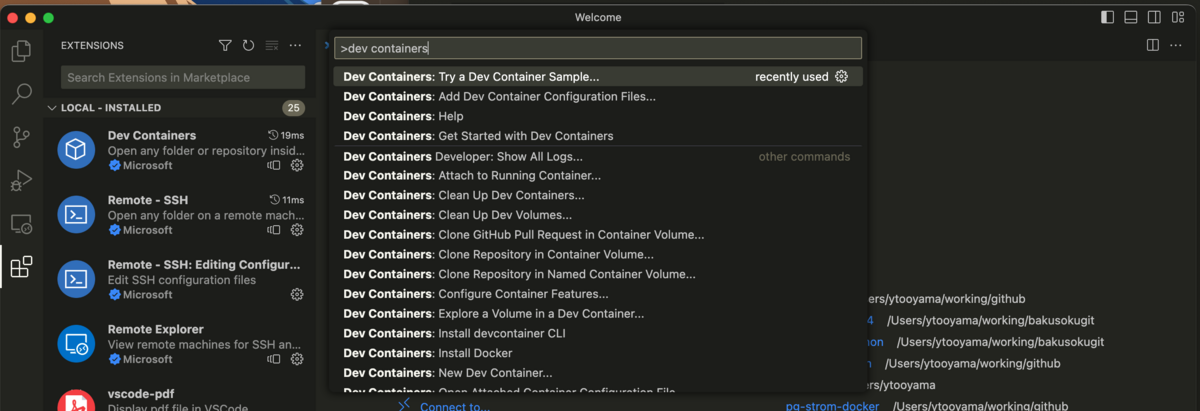
Task: Open manage gear for Remote - SSH: Editing Configuration
Action: [297, 294]
